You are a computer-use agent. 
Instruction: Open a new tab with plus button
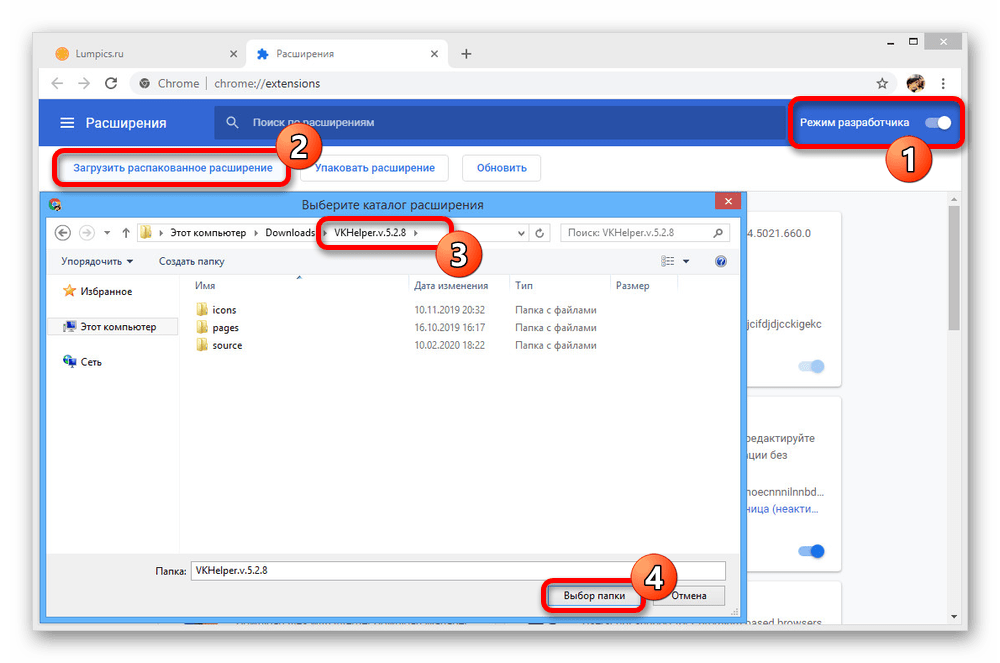click(x=466, y=54)
